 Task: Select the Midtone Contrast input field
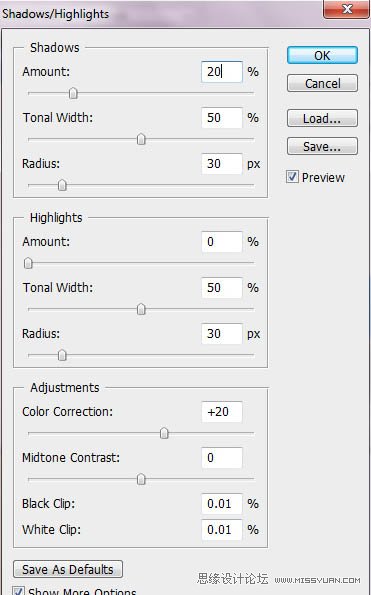(222, 458)
